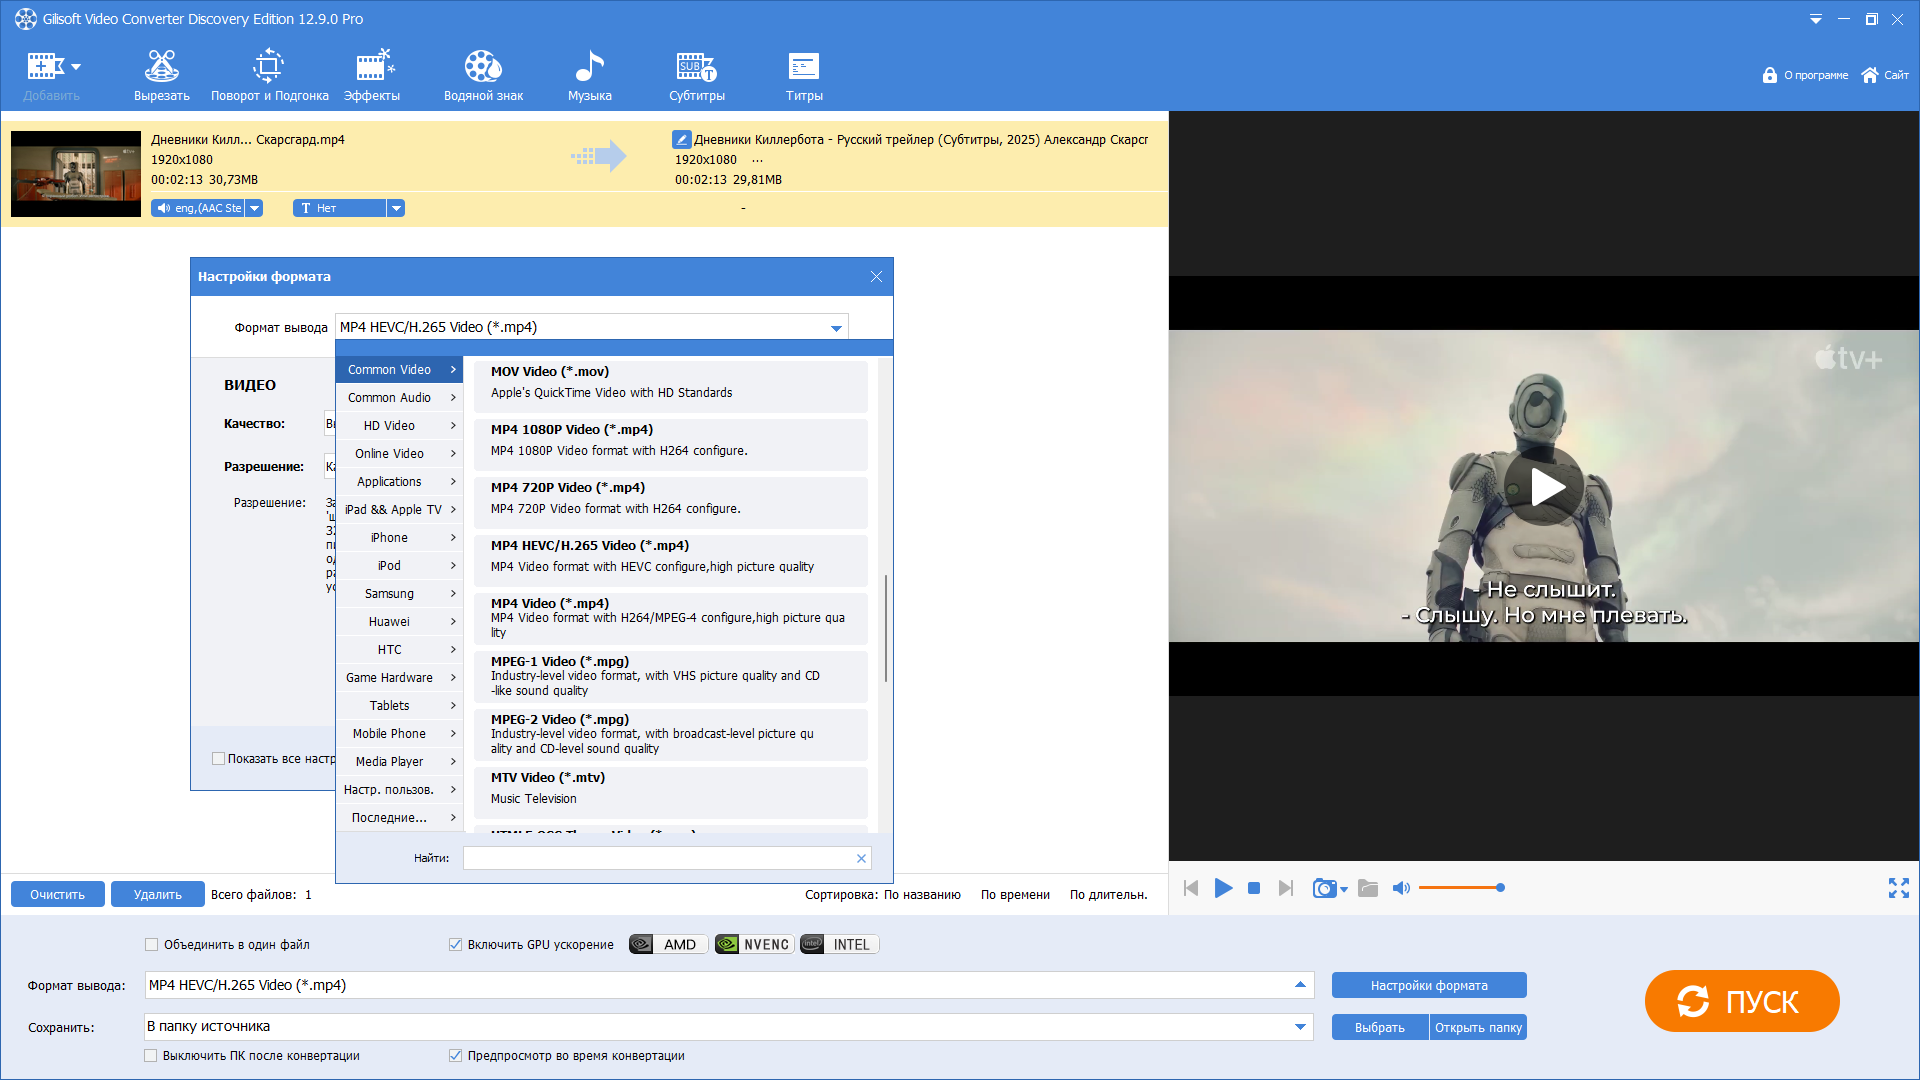Enable Объединить в один файл checkbox

[x=152, y=944]
